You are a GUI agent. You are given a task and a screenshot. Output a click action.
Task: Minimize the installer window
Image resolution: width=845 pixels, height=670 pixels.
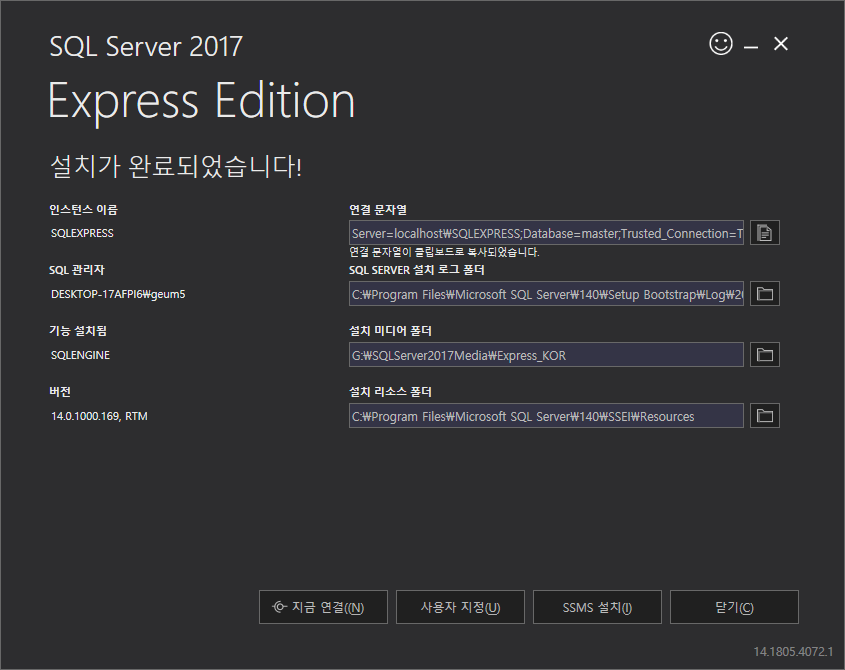[751, 47]
